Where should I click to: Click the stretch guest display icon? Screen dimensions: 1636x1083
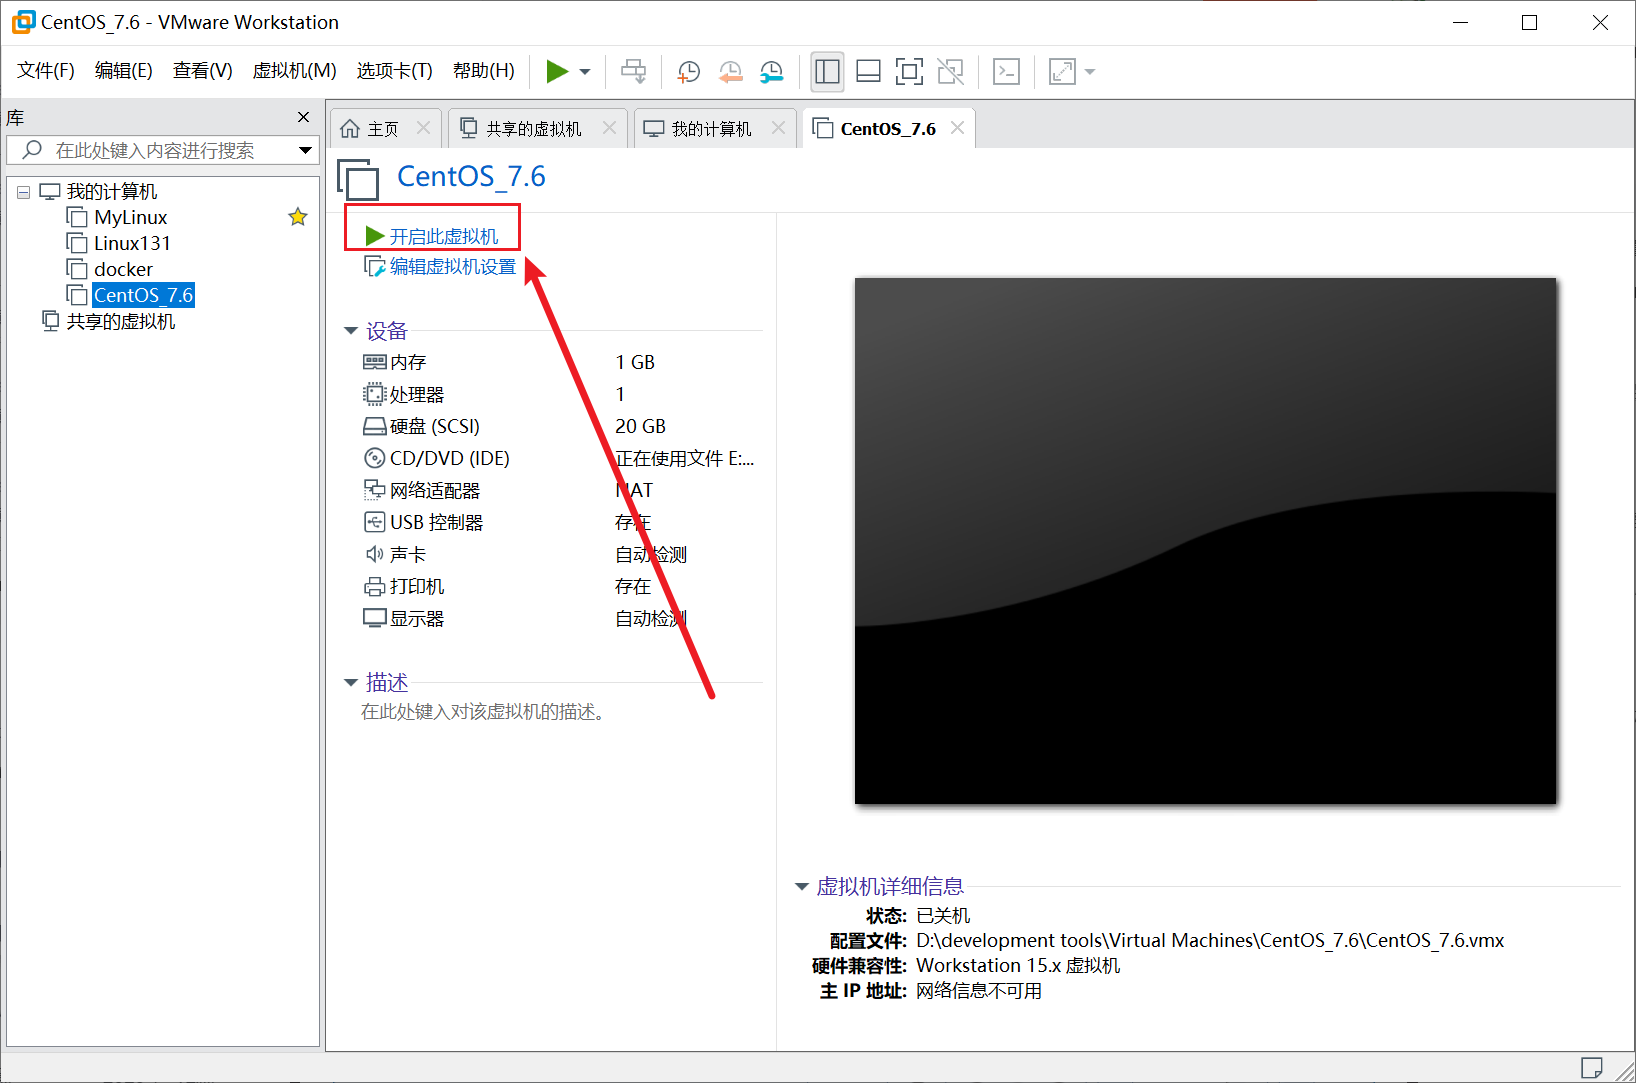click(1062, 71)
